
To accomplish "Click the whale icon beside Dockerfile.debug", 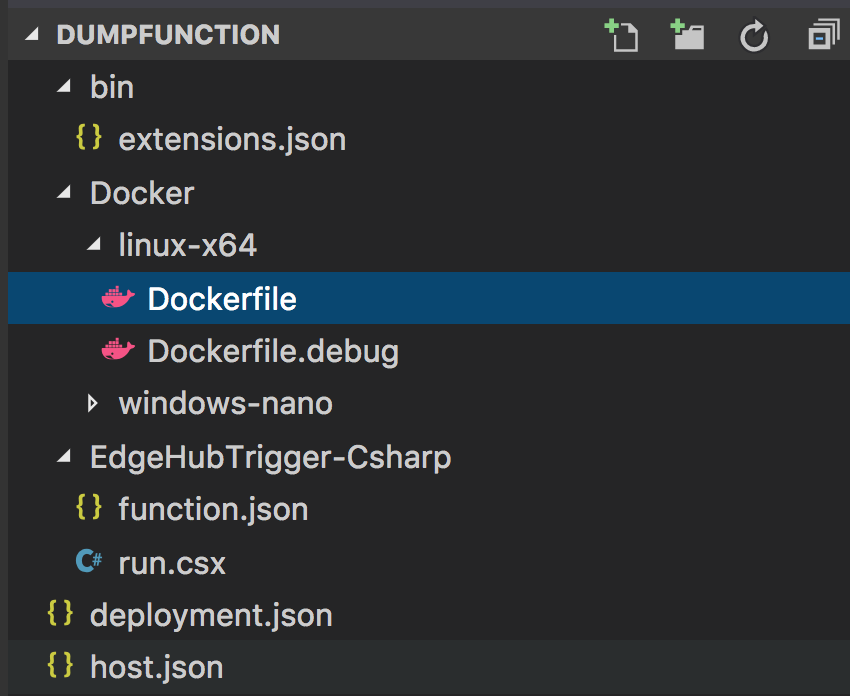I will [118, 350].
